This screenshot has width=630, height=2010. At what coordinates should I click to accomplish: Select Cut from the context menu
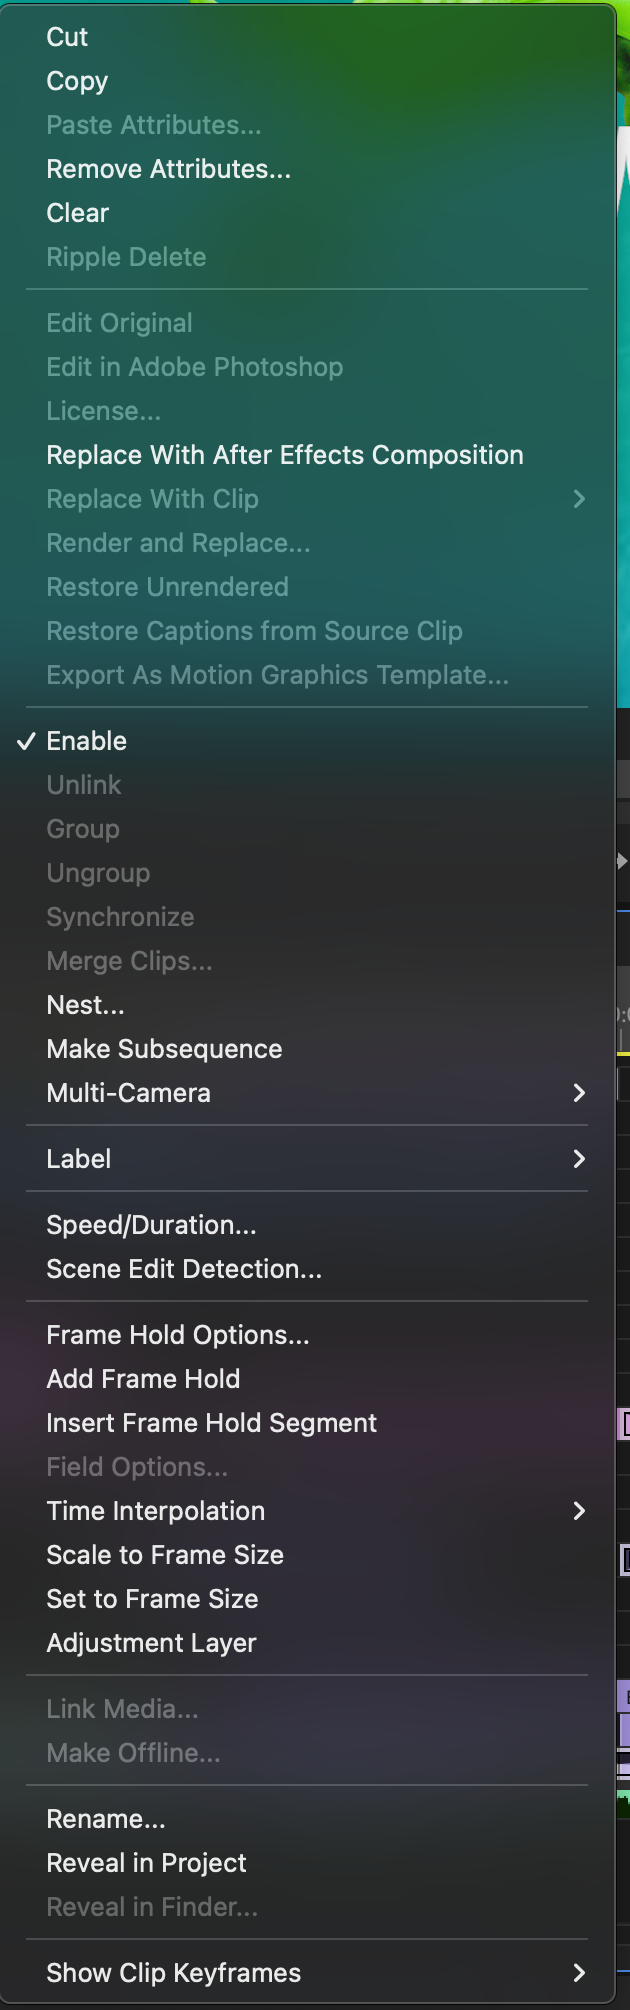tap(66, 37)
